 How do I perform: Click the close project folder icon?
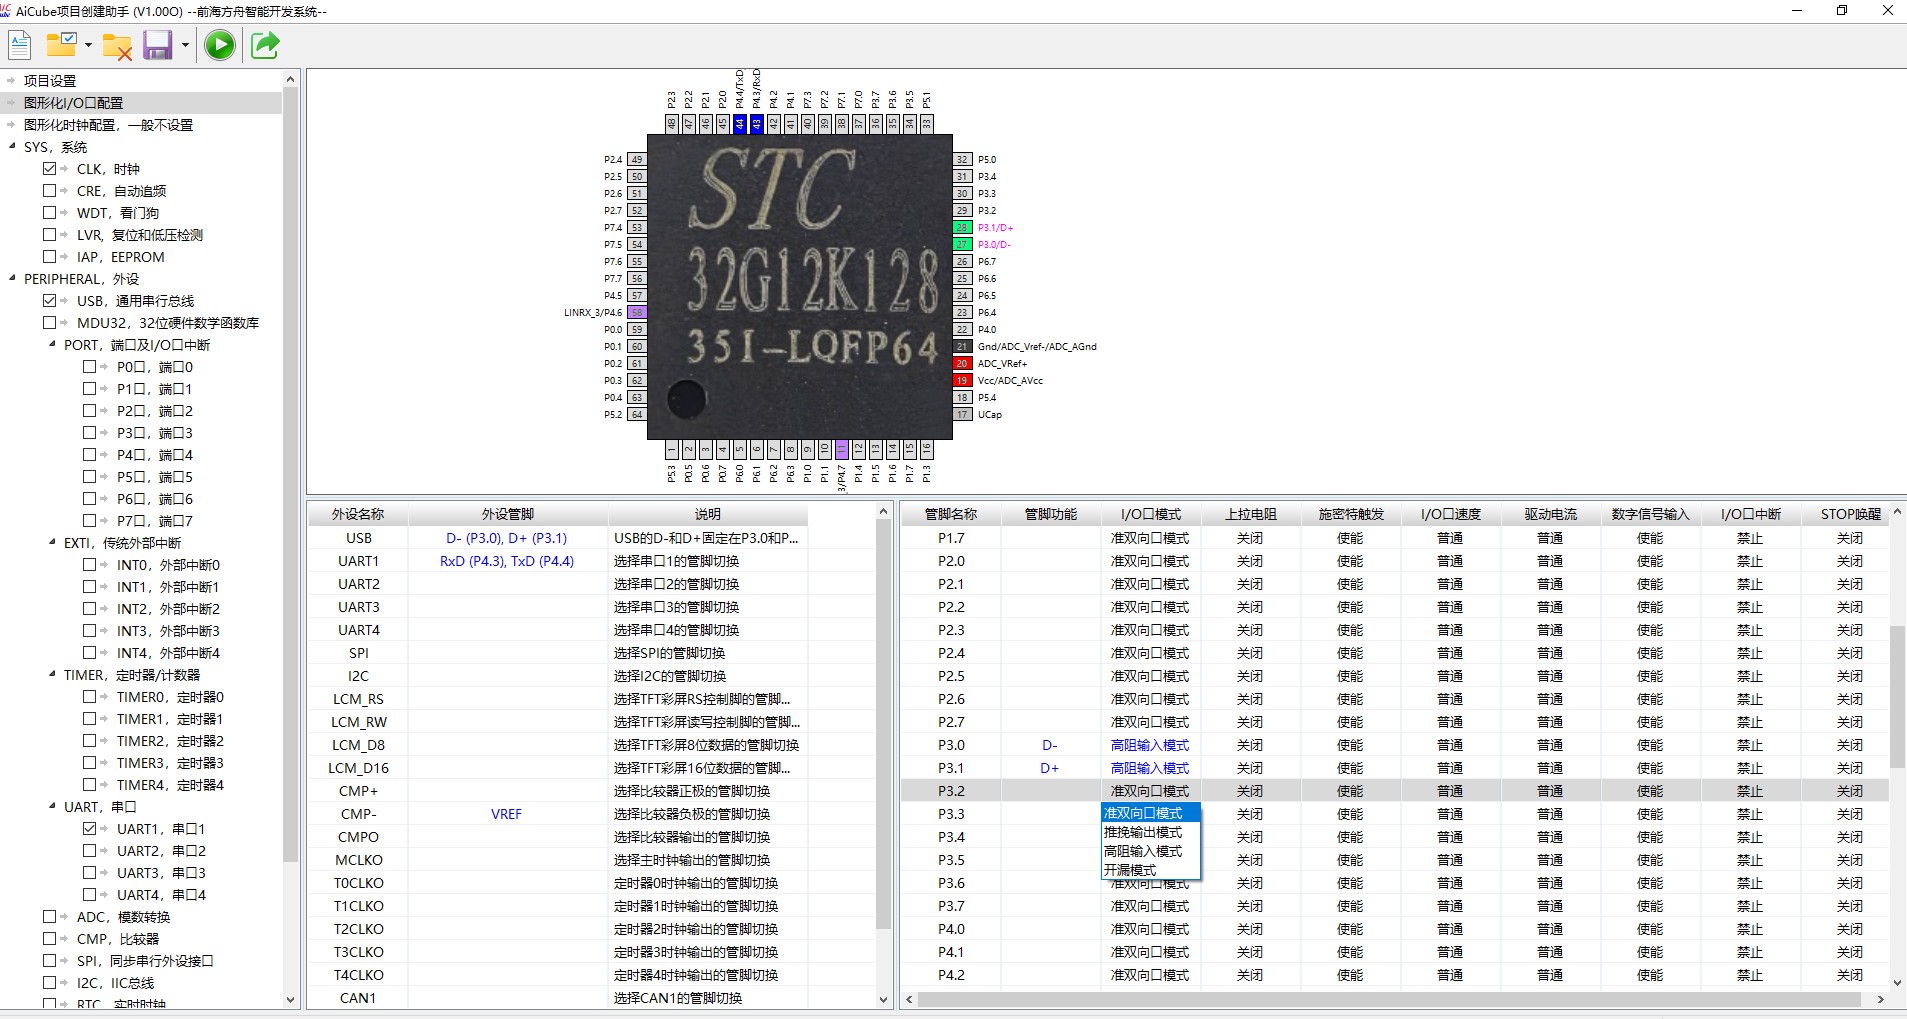tap(117, 46)
